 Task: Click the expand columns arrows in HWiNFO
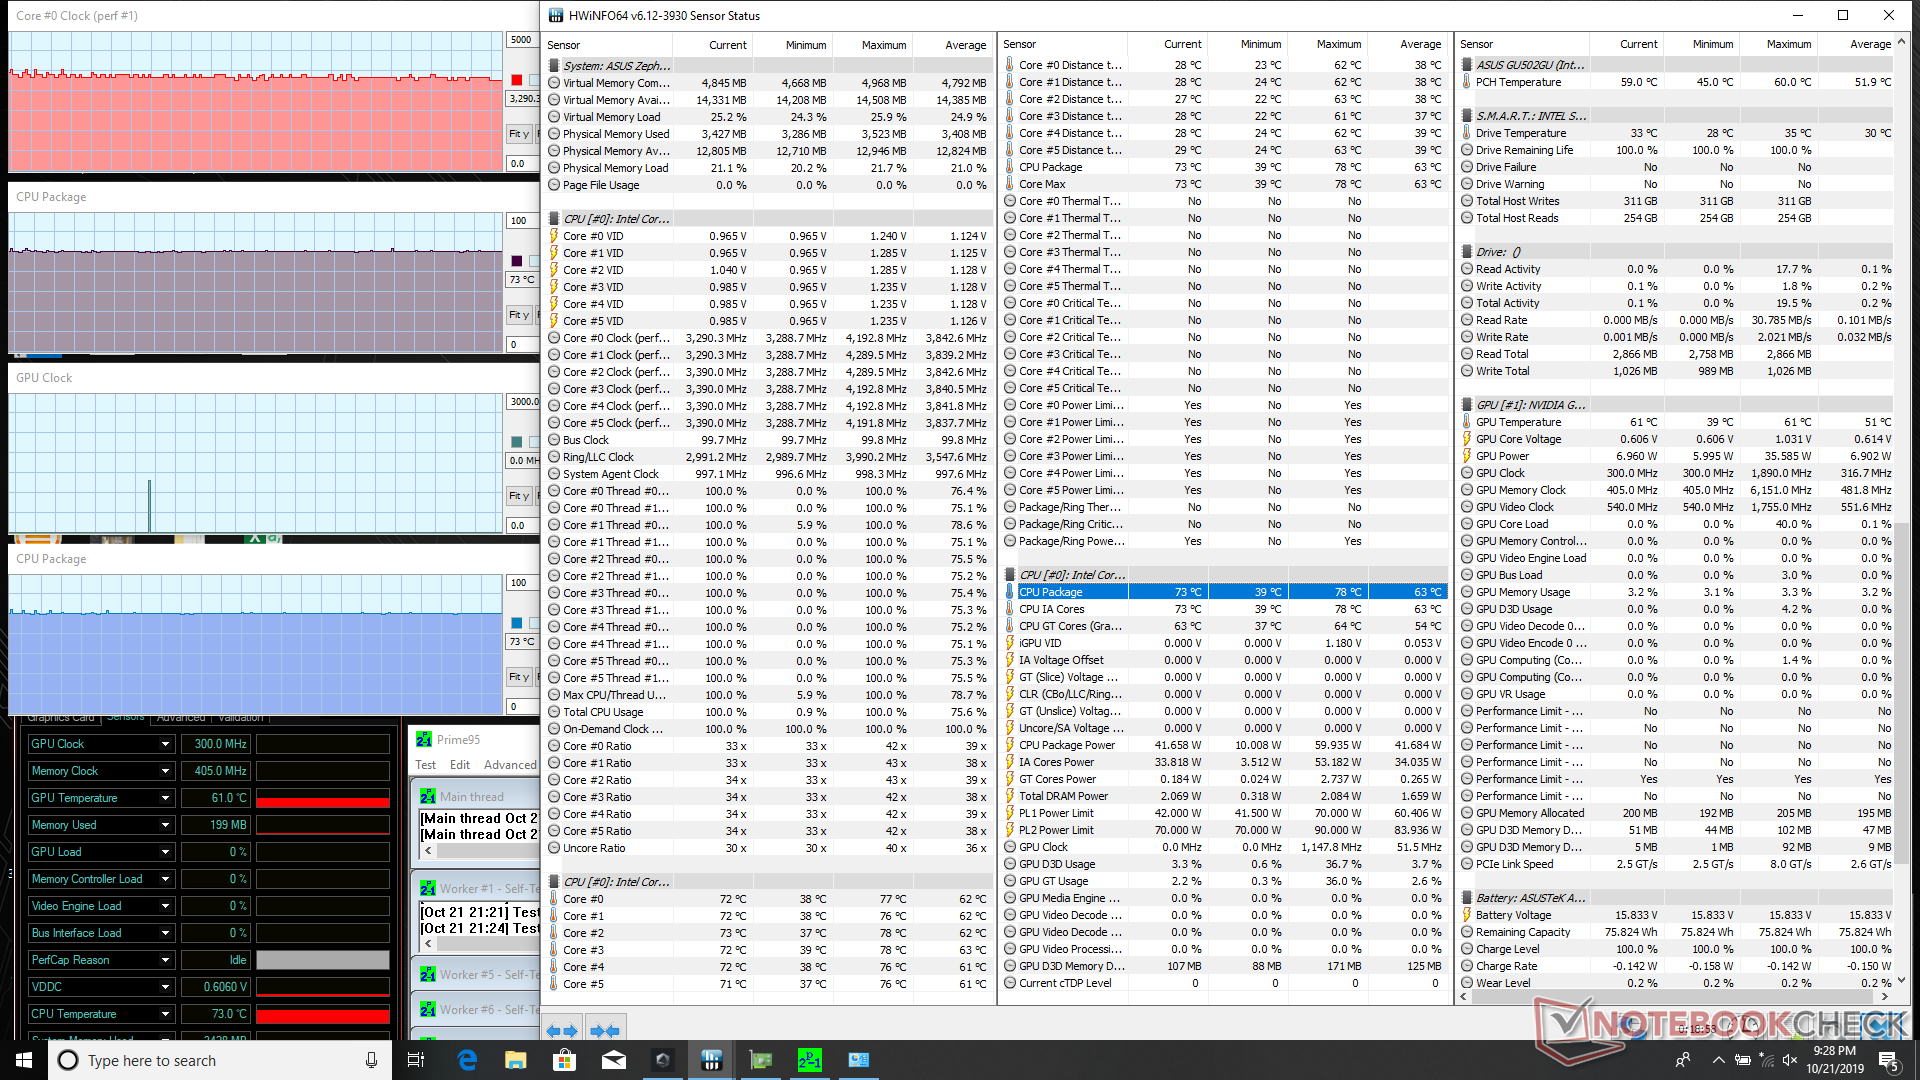coord(562,1030)
